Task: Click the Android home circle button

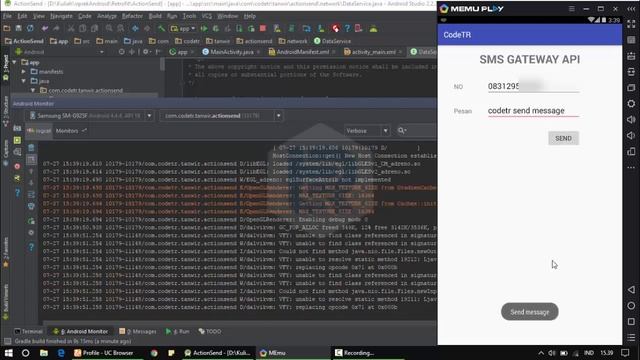Action: coord(631,306)
